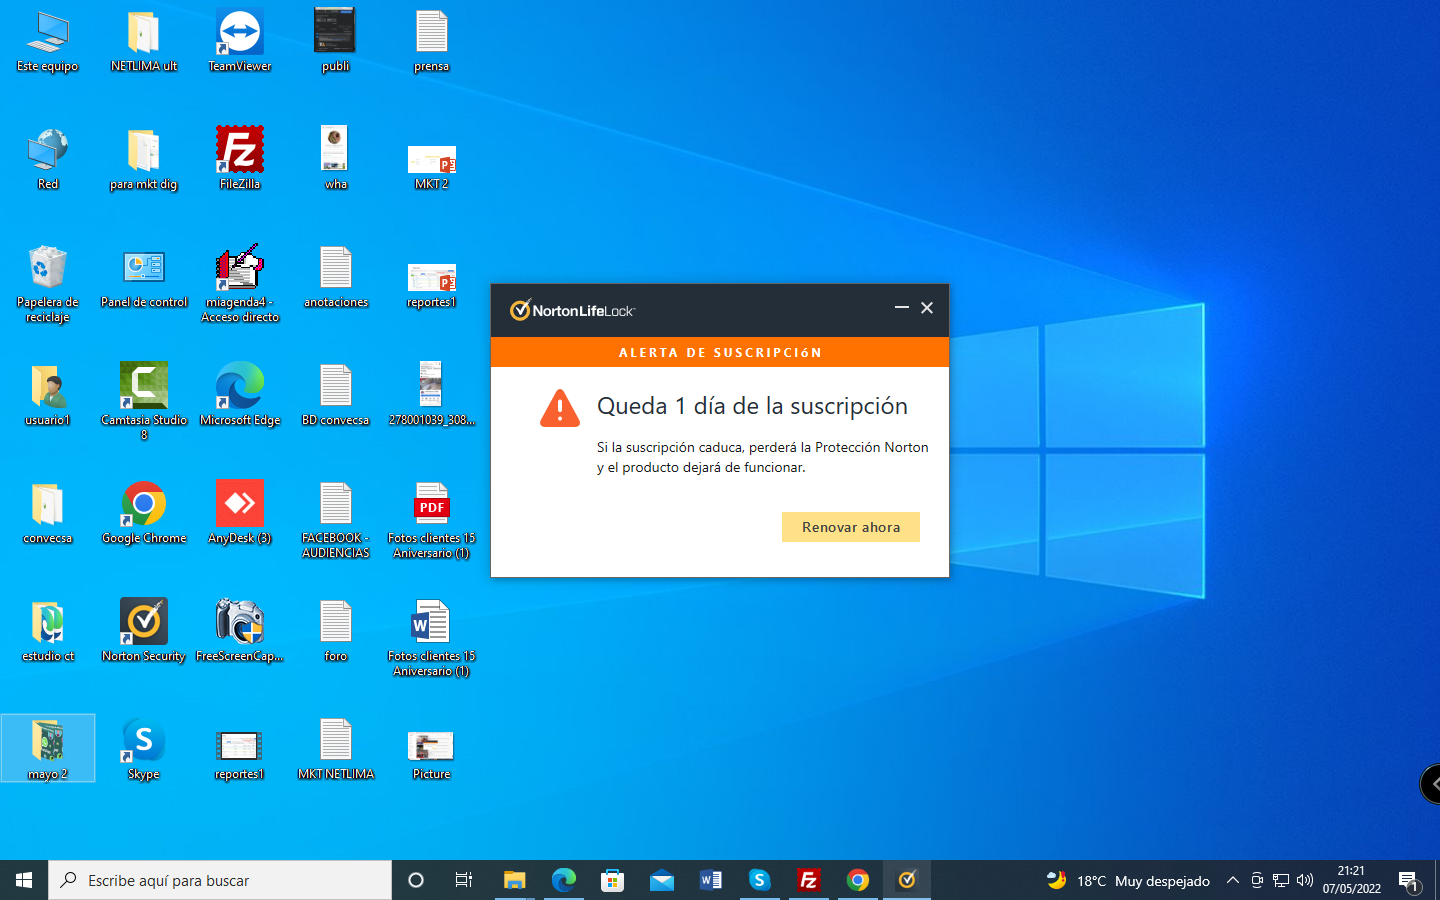Click the taskbar search box
This screenshot has width=1440, height=900.
[x=220, y=880]
